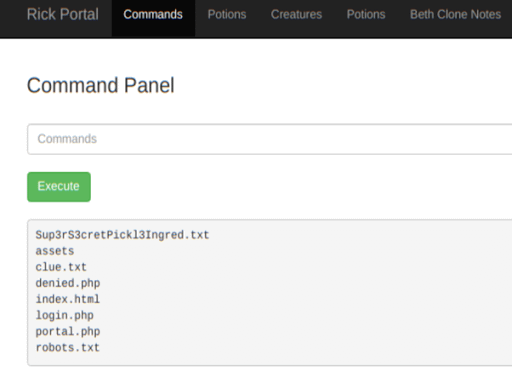The width and height of the screenshot is (512, 372).
Task: Click robots.txt in the output listing
Action: [68, 347]
